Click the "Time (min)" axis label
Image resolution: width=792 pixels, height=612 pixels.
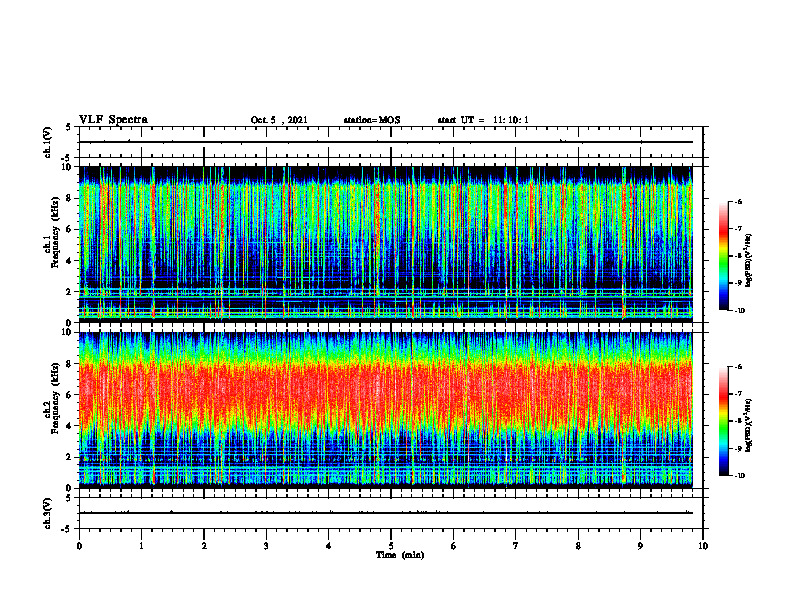400,555
